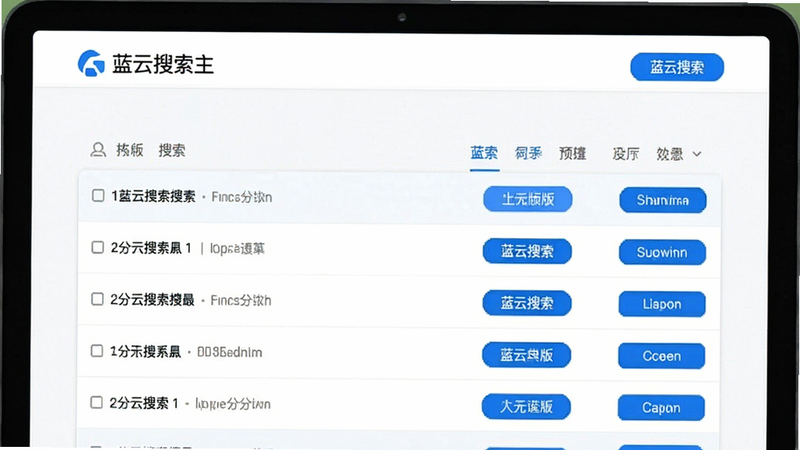Switch to the 设厉 tab
Image resolution: width=800 pixels, height=450 pixels.
[x=626, y=154]
